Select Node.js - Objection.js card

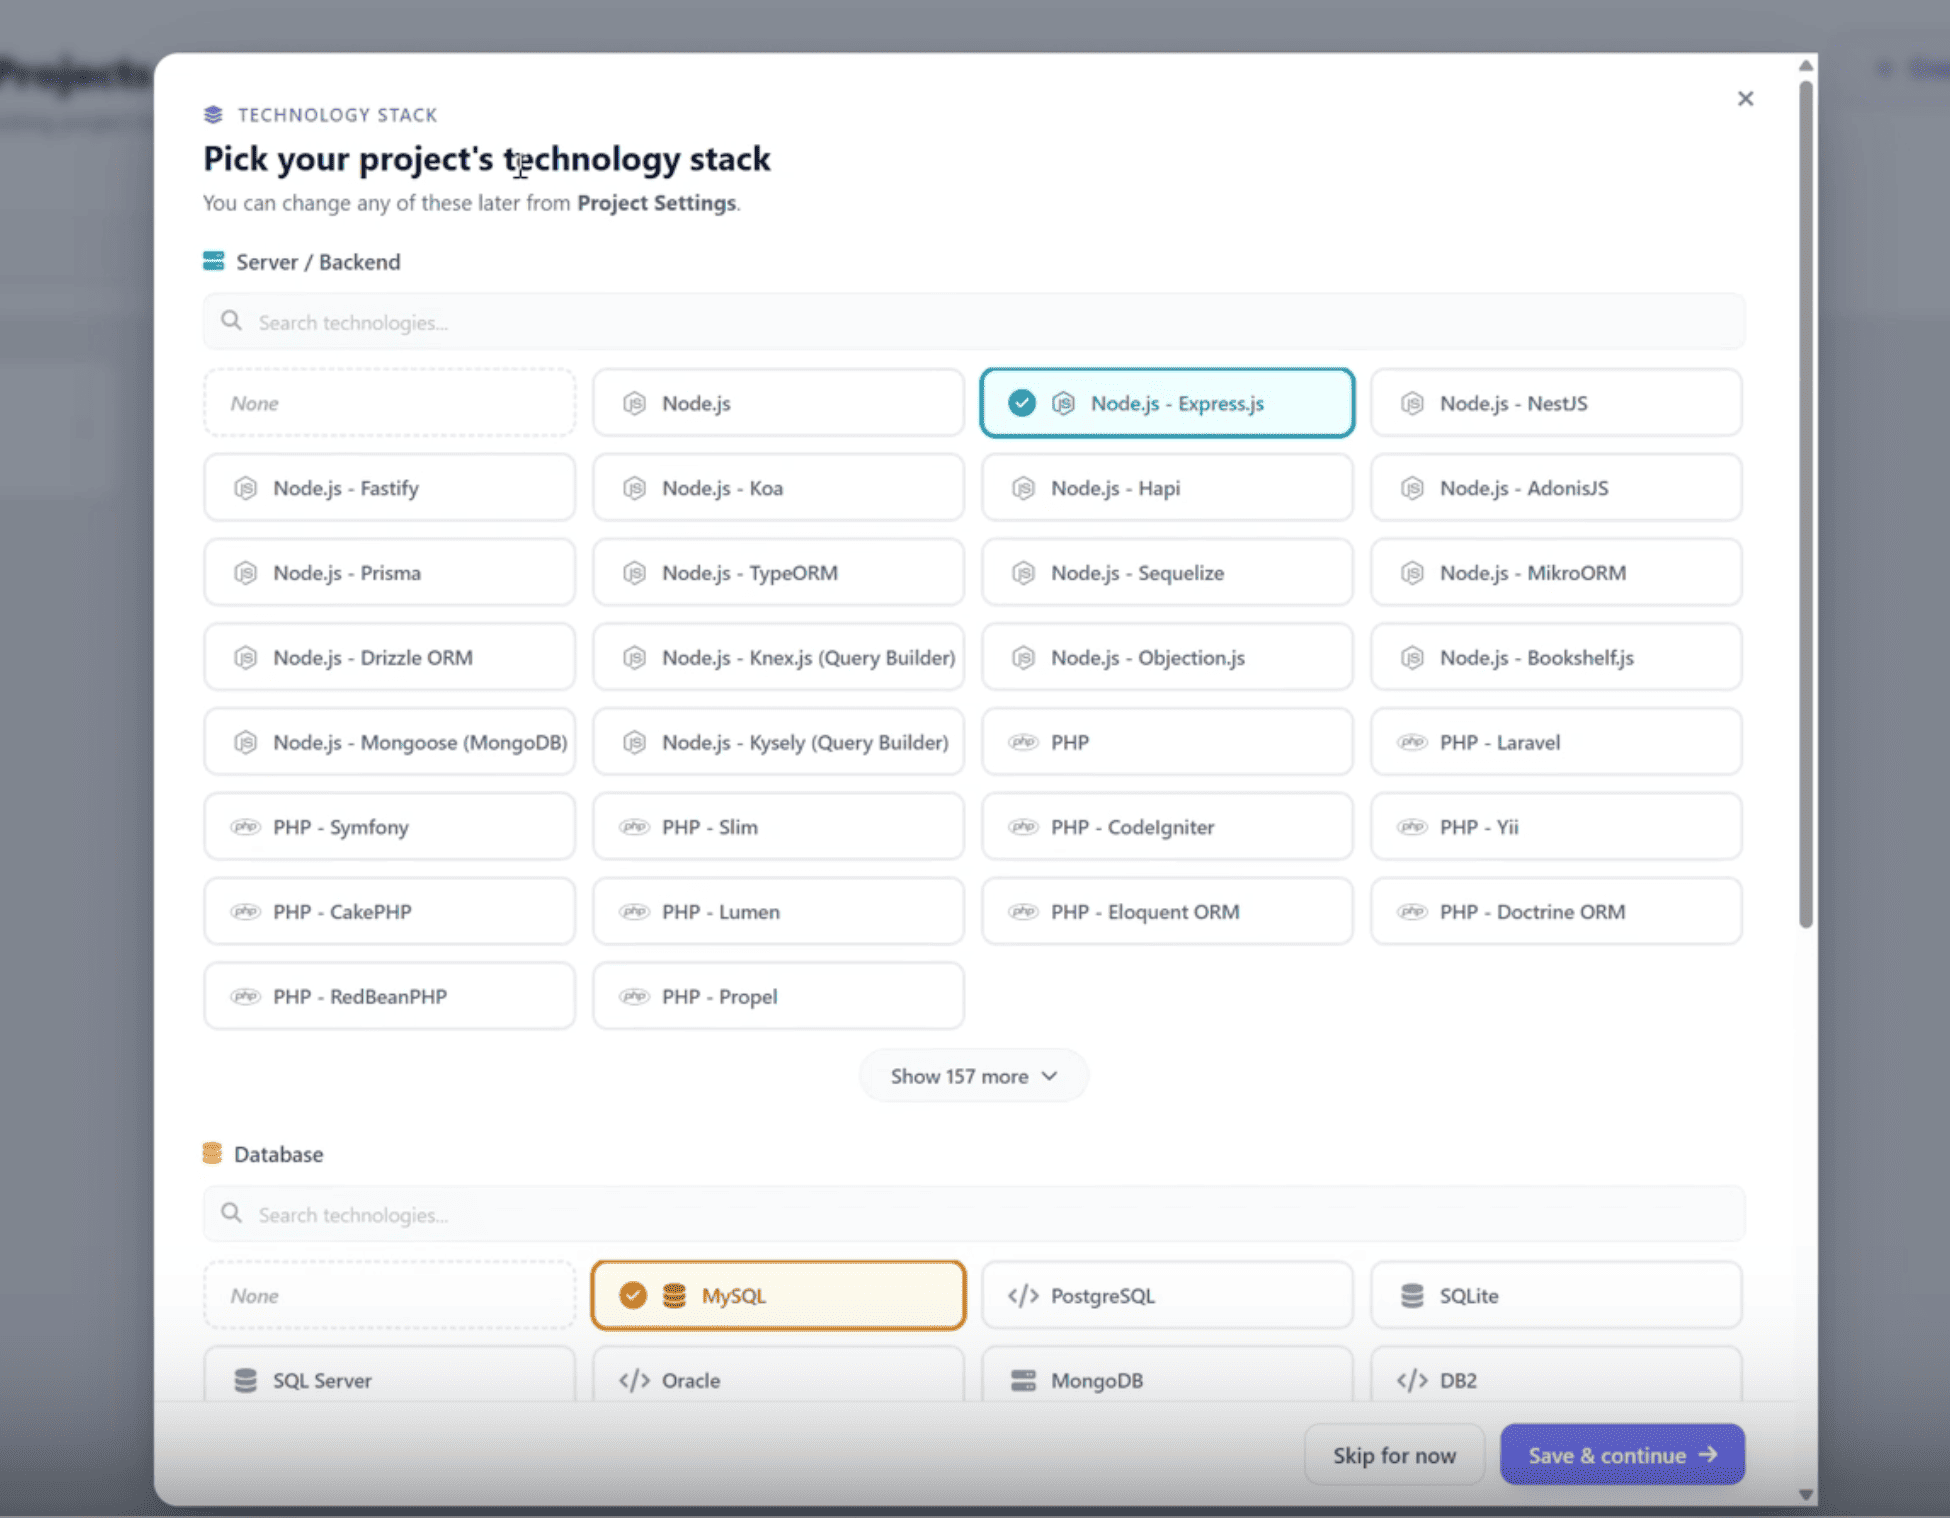[x=1167, y=657]
